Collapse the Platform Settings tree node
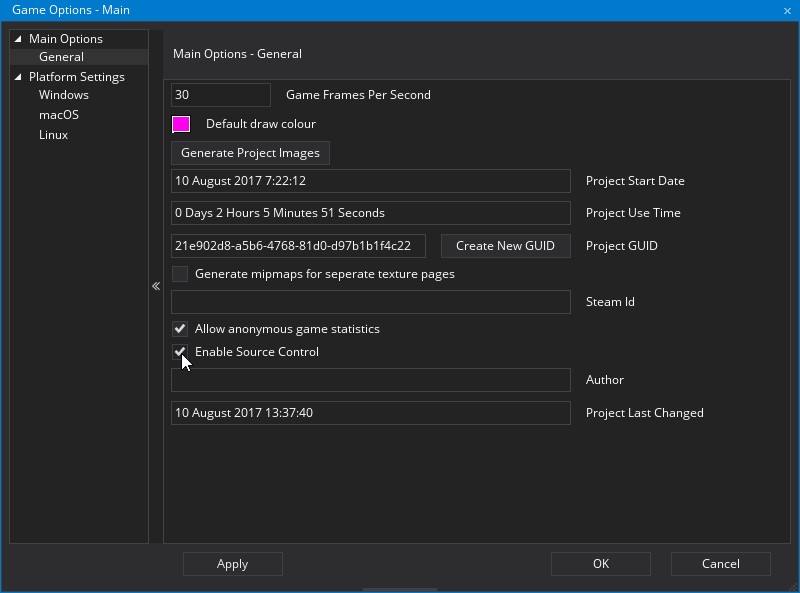The height and width of the screenshot is (593, 800). point(18,77)
